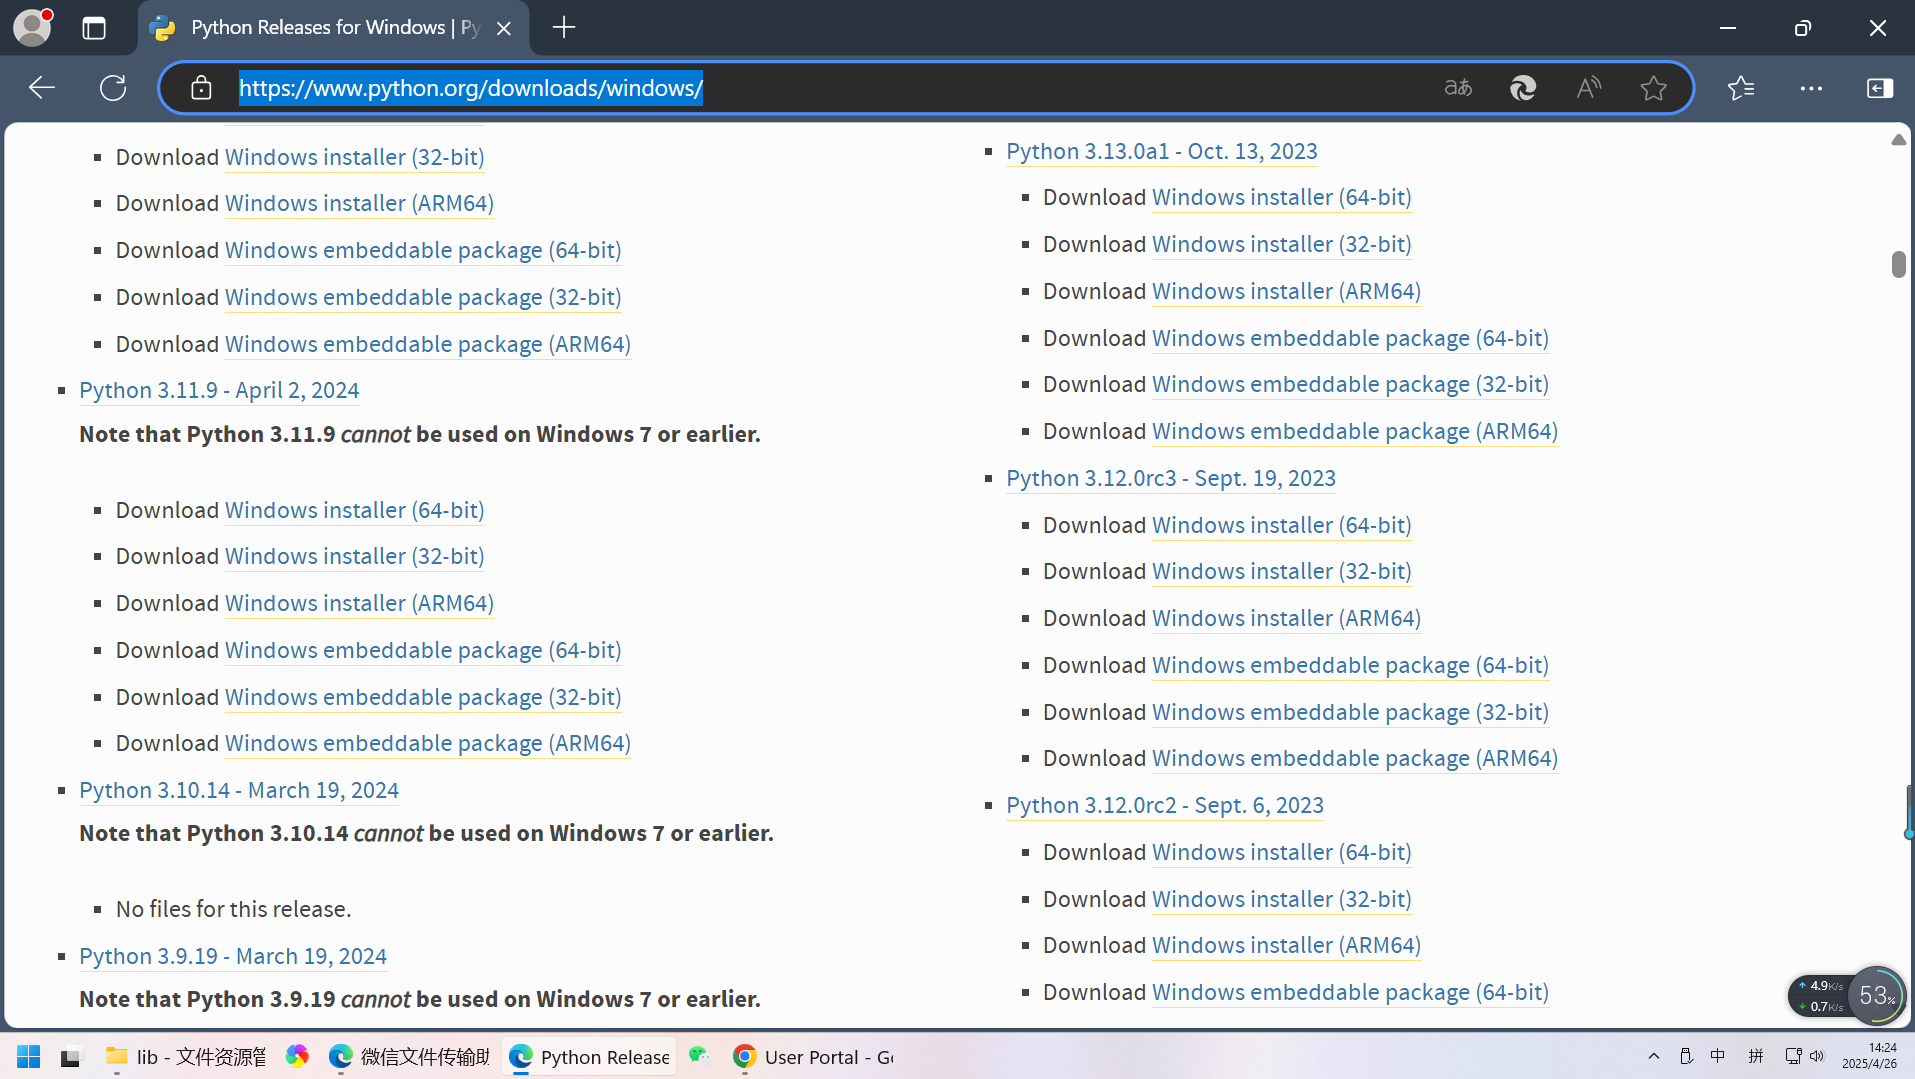1915x1079 pixels.
Task: Download 3.12.0rc3 embeddable package (ARM64)
Action: 1355,758
